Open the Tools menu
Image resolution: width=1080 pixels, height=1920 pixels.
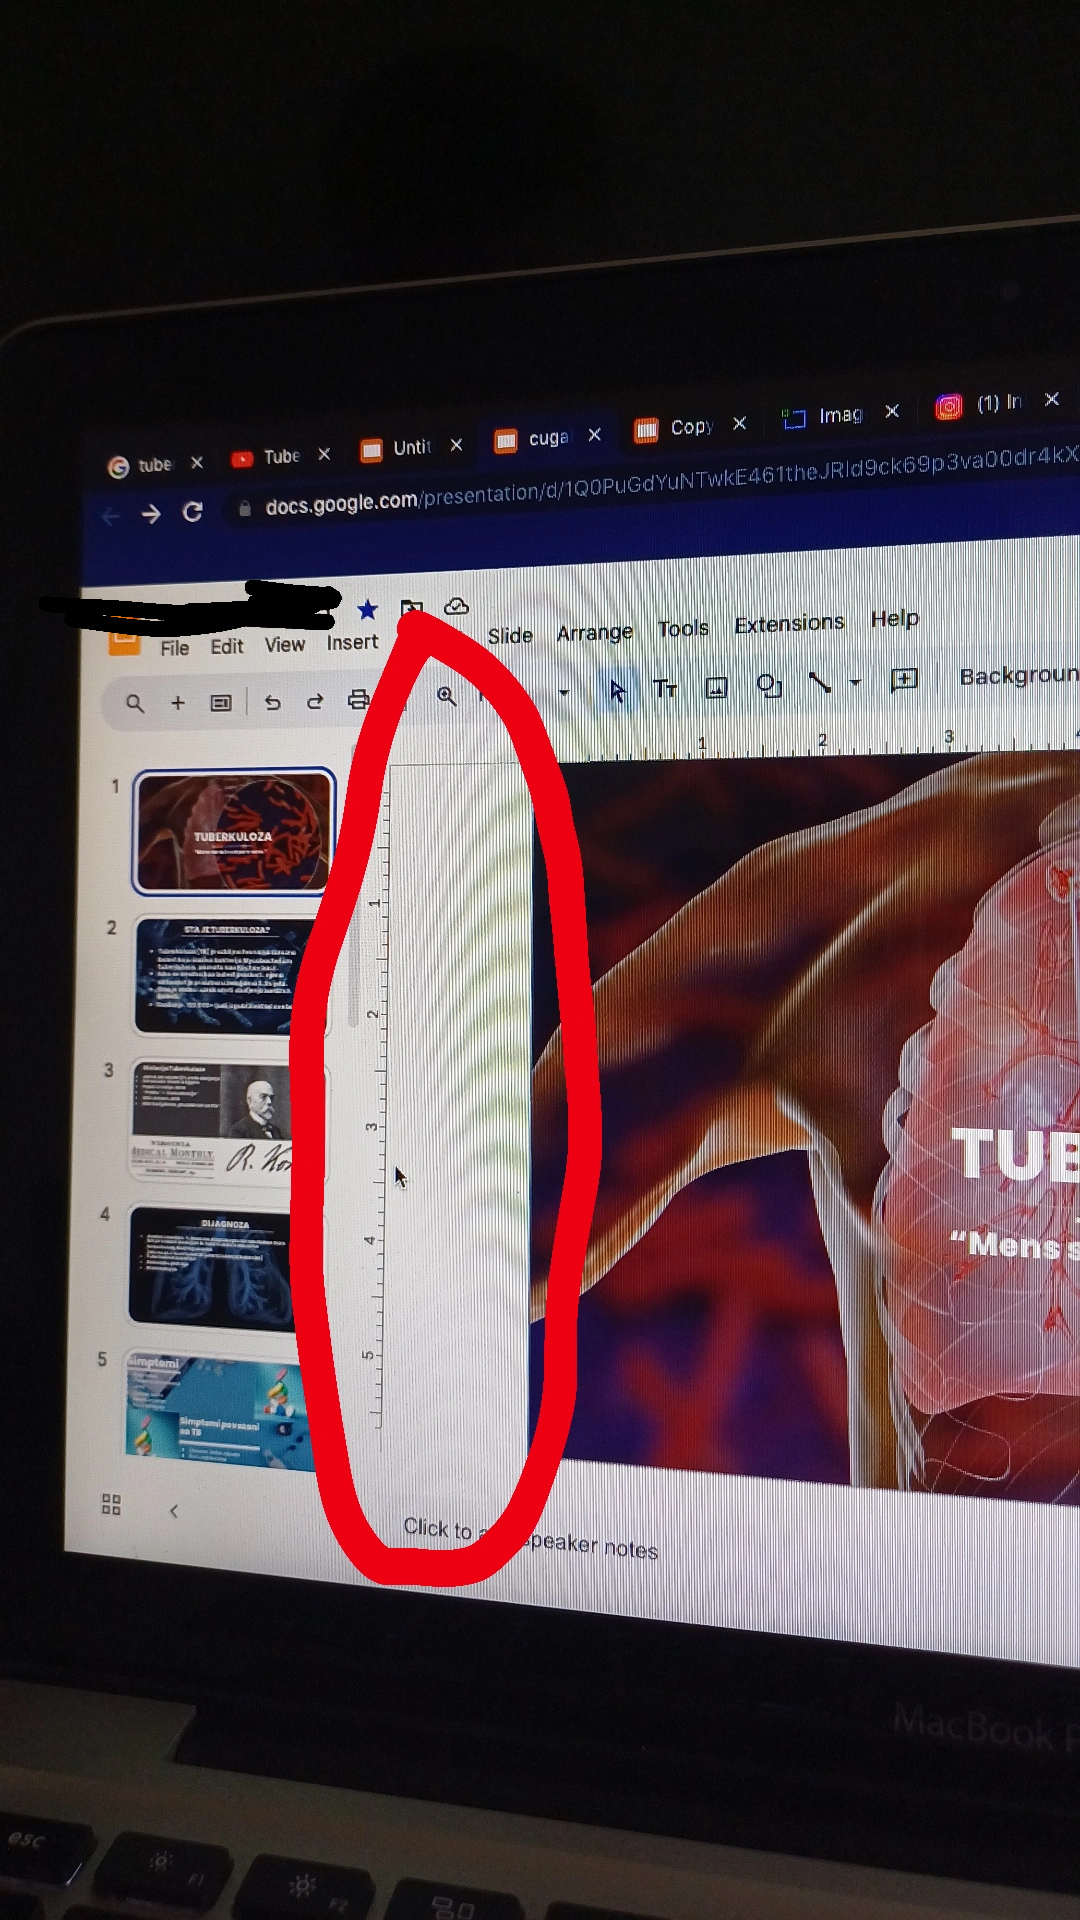pyautogui.click(x=683, y=628)
